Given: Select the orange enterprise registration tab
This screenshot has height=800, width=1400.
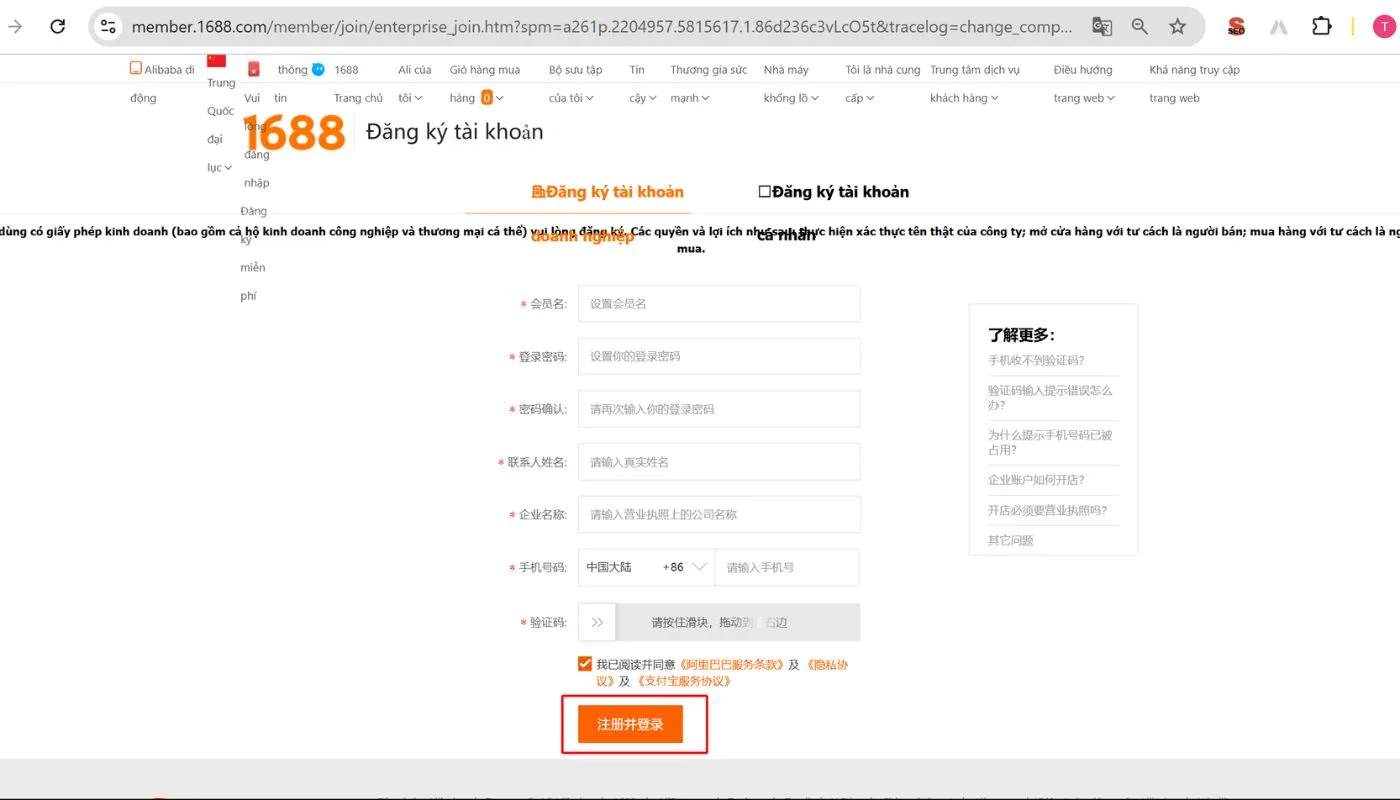Looking at the screenshot, I should pos(607,192).
